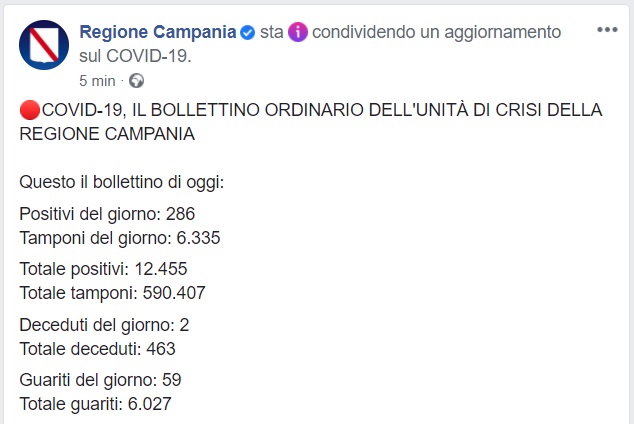Click the 'Deceduti del giorno: 2' line
Viewport: 634px width, 424px height.
click(104, 325)
